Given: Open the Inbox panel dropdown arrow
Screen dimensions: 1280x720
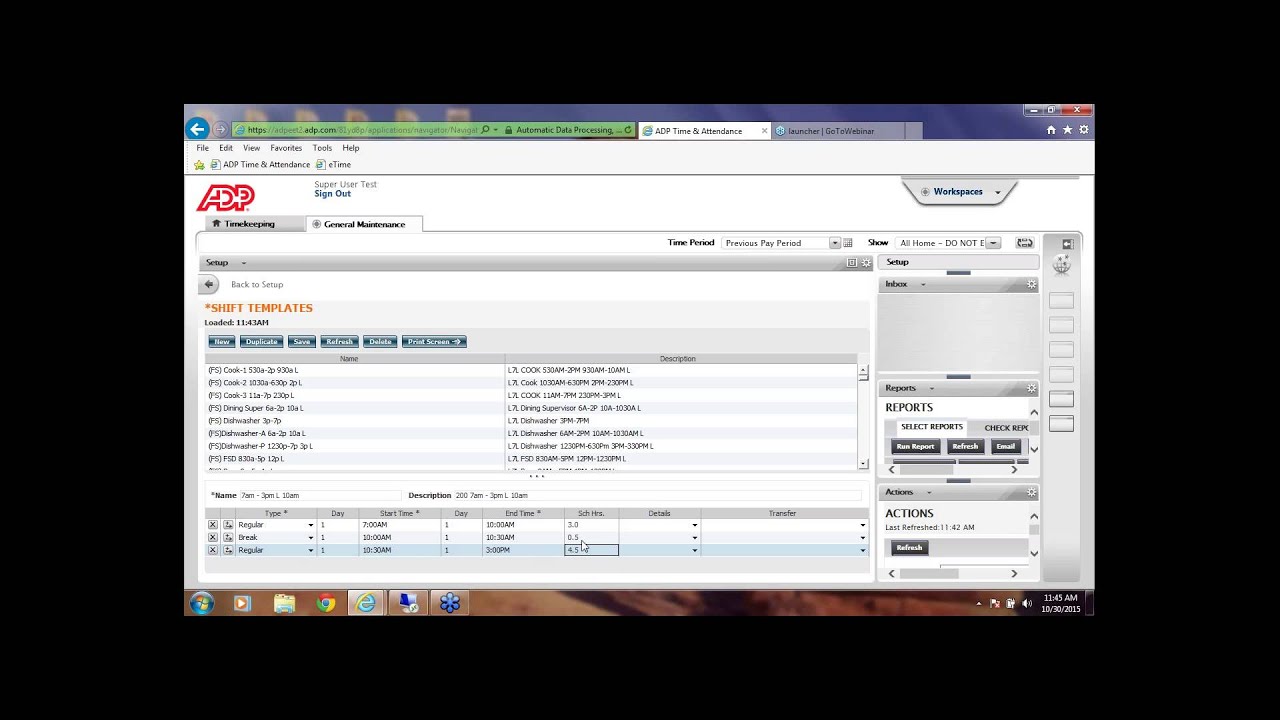Looking at the screenshot, I should (923, 285).
